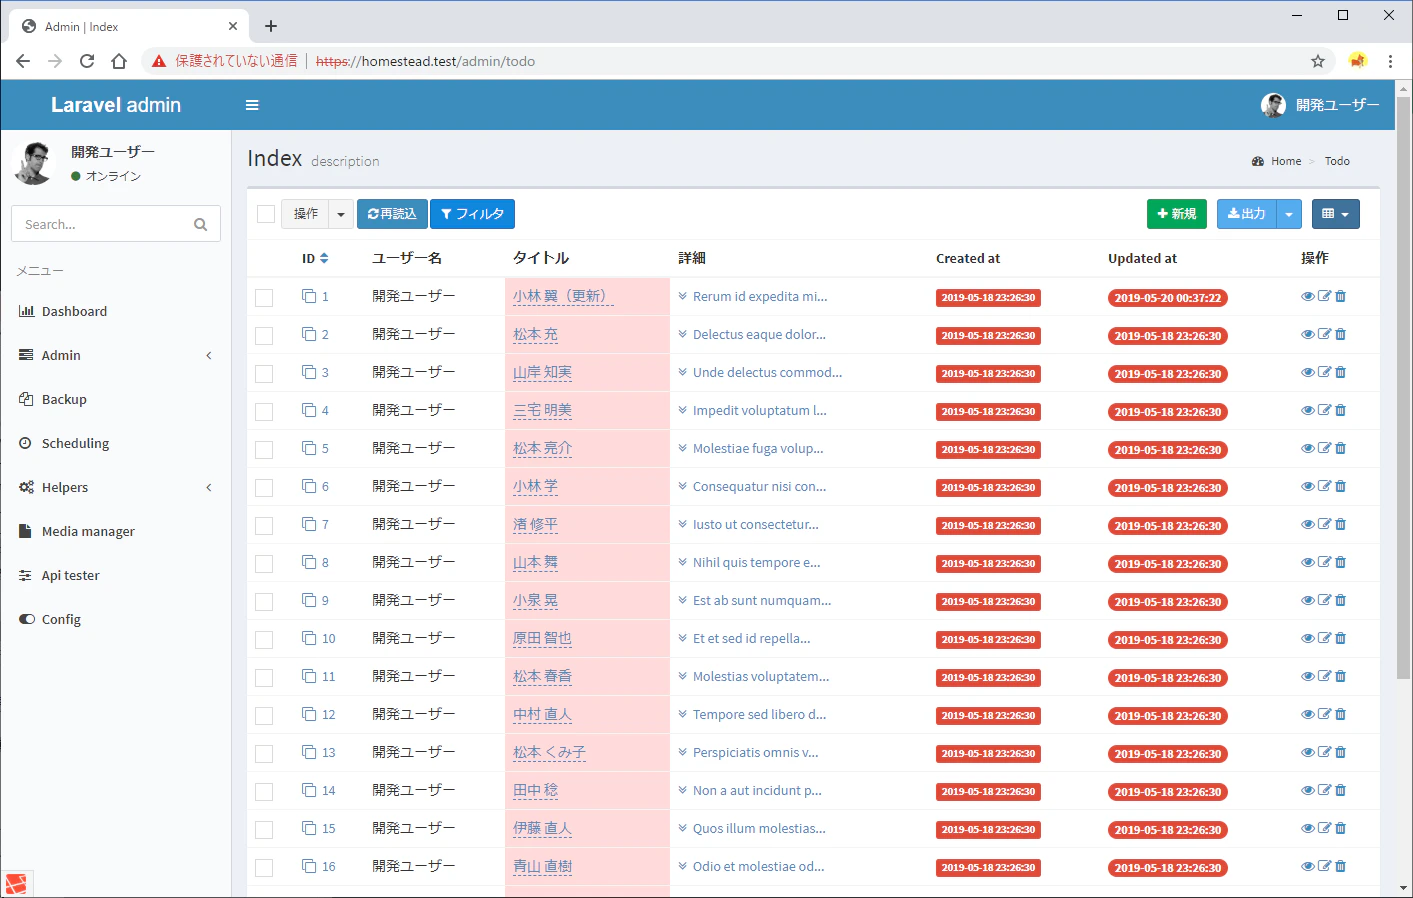Open the column selector dropdown

click(x=1335, y=214)
